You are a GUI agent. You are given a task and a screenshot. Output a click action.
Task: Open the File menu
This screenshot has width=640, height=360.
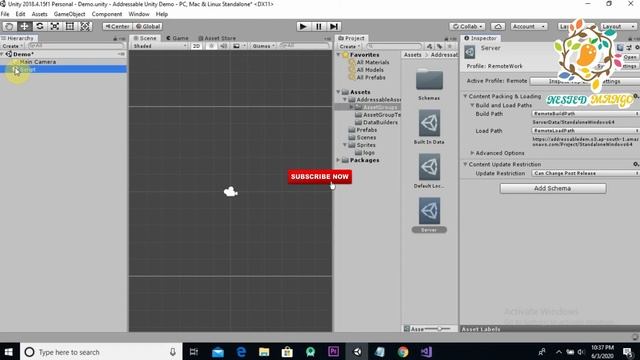pos(5,14)
